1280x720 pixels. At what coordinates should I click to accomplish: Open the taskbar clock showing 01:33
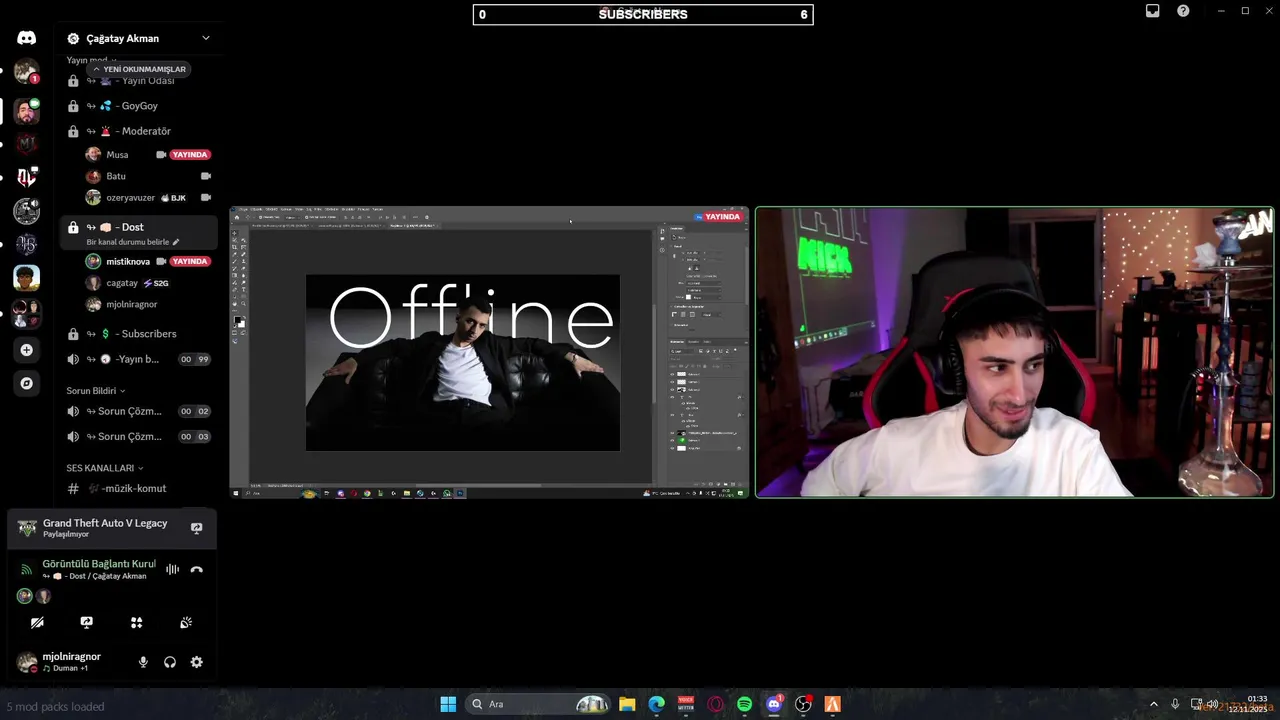click(x=1248, y=704)
